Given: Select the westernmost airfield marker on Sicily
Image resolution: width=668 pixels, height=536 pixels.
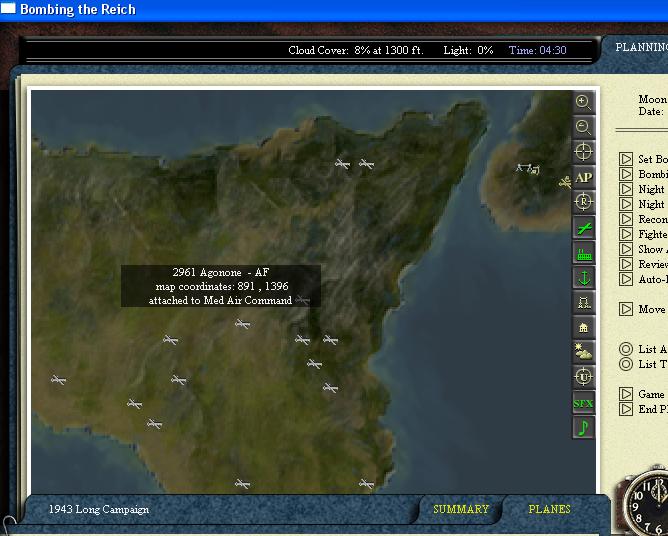Looking at the screenshot, I should [58, 379].
